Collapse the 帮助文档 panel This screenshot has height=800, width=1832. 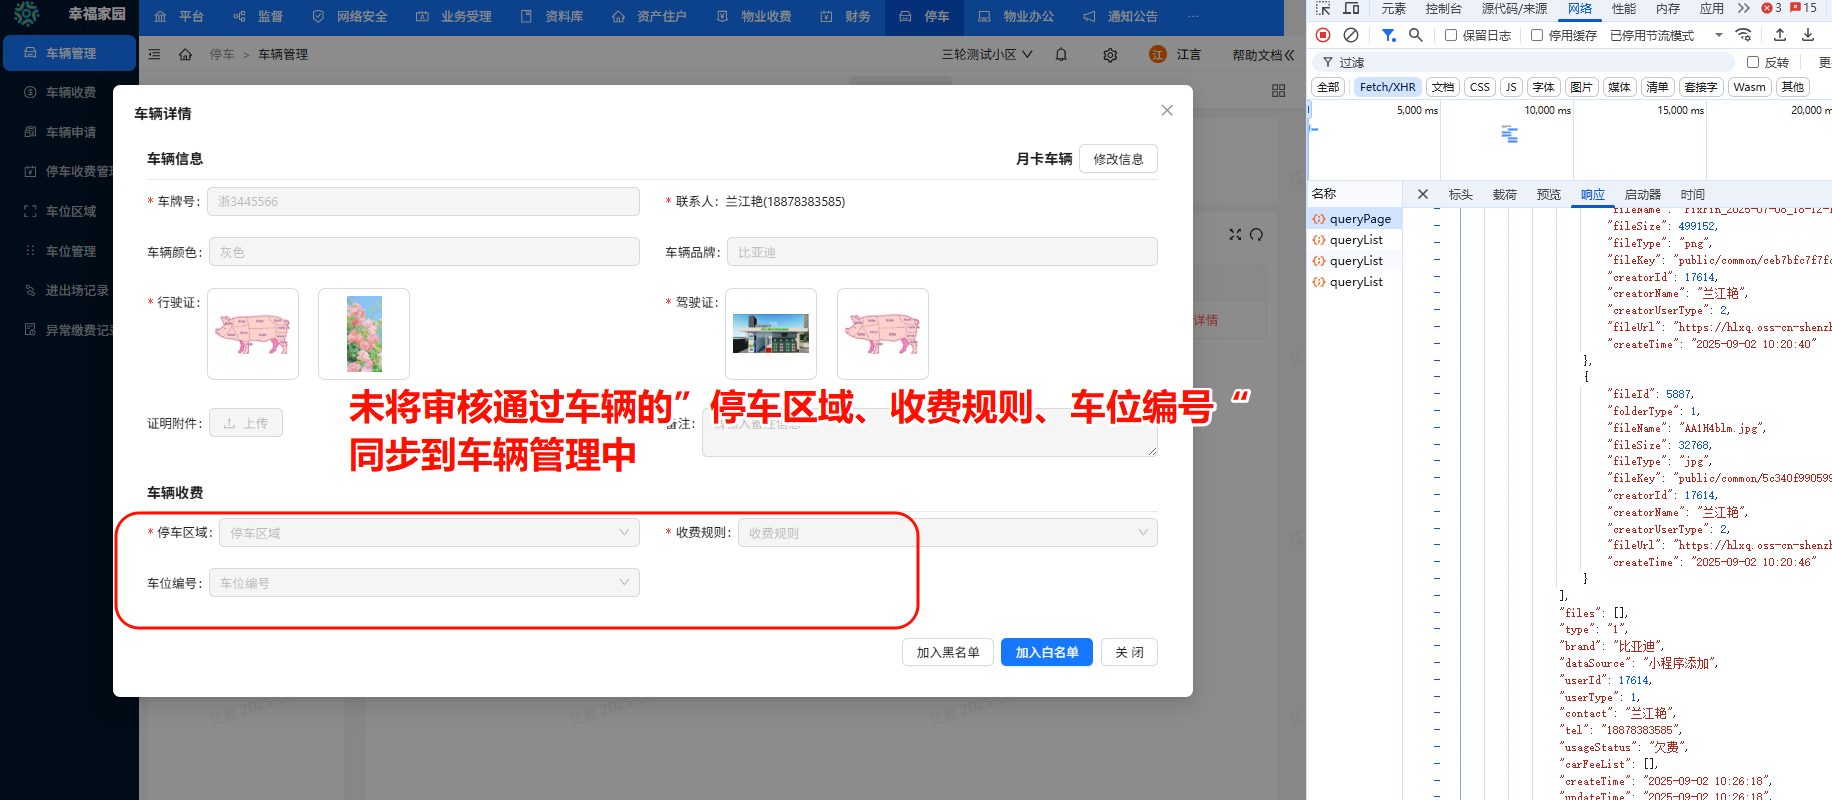1263,55
